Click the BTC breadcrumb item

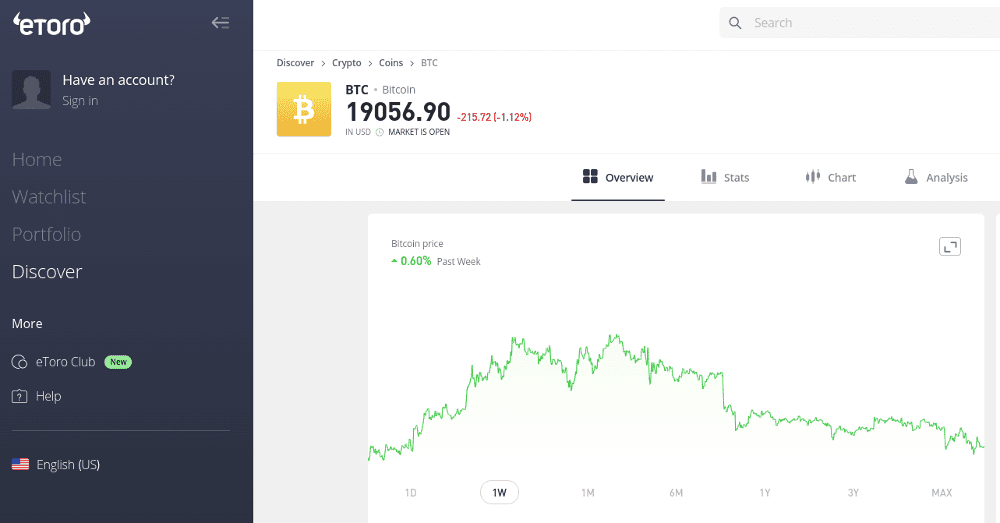point(429,63)
